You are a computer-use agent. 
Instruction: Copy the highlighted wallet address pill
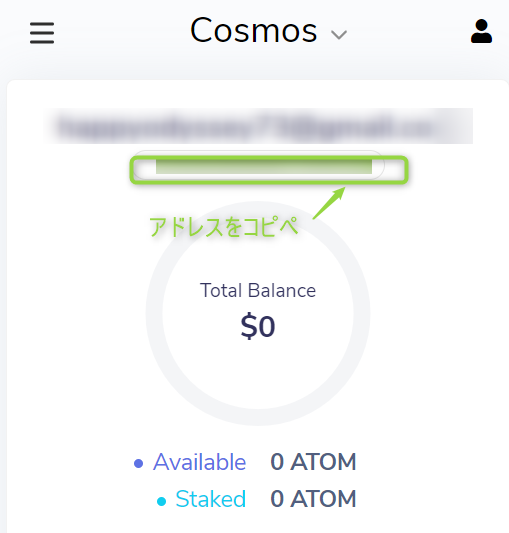pyautogui.click(x=258, y=165)
